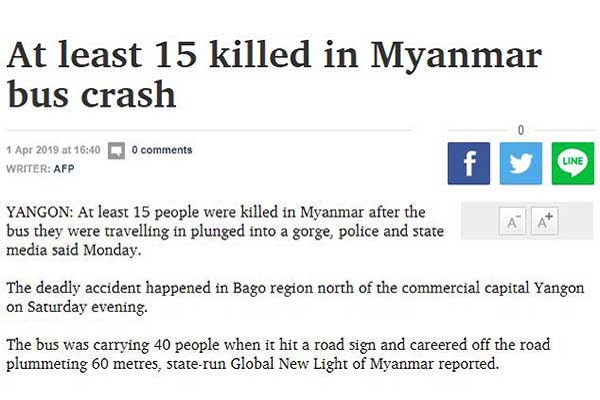Screen dimensions: 600x400
Task: Click the comment bubble icon
Action: point(116,150)
